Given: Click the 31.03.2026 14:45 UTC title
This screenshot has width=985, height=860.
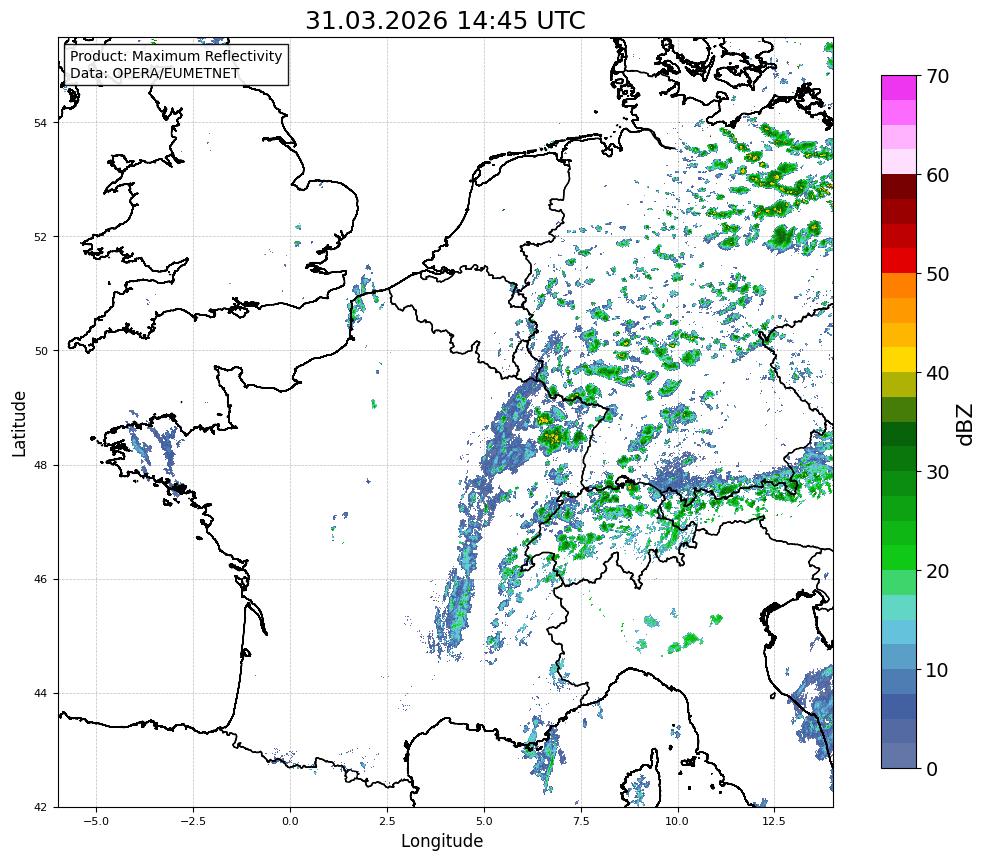Looking at the screenshot, I should (x=445, y=21).
